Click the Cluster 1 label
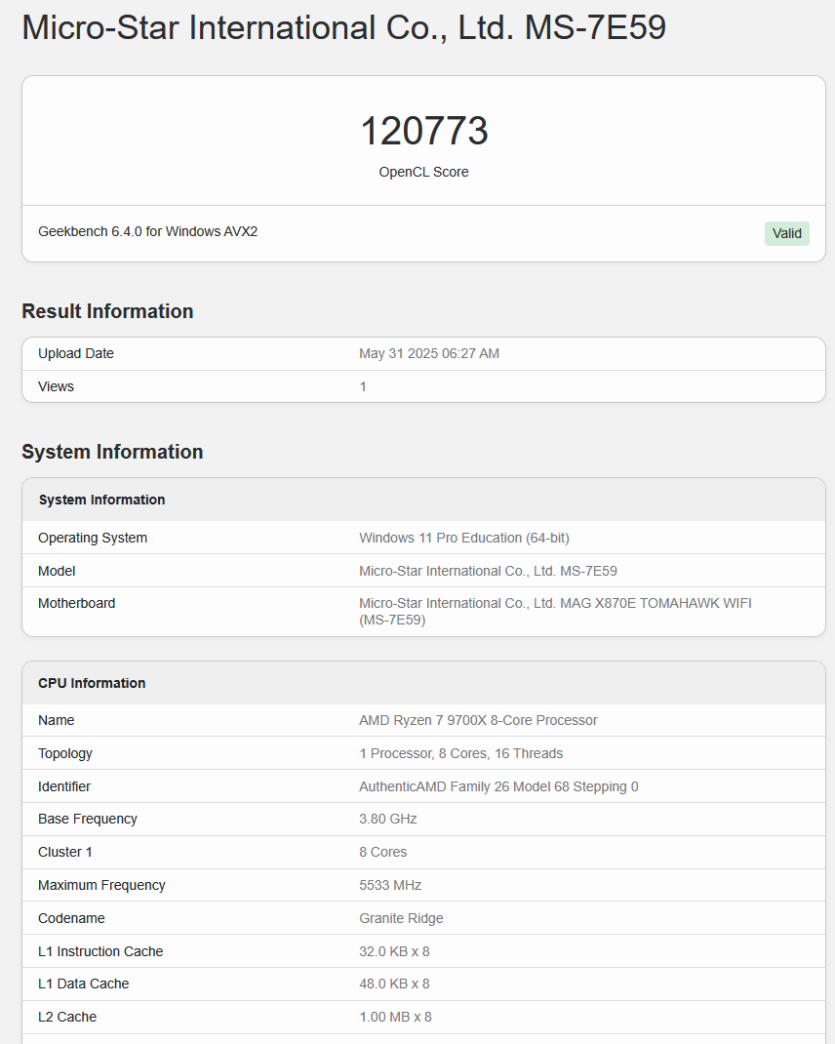Viewport: 835px width, 1044px height. click(65, 852)
